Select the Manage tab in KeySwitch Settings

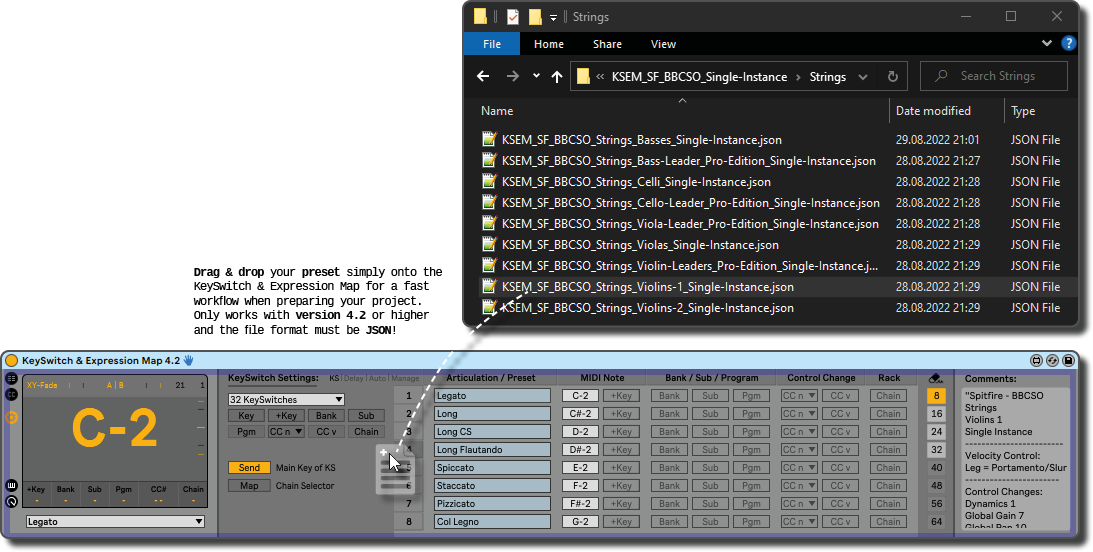pos(405,378)
